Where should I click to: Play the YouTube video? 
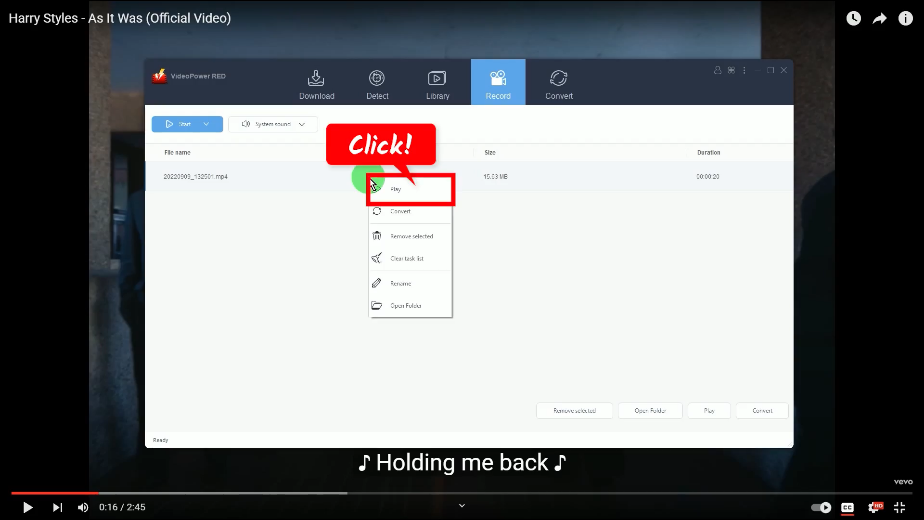click(27, 507)
